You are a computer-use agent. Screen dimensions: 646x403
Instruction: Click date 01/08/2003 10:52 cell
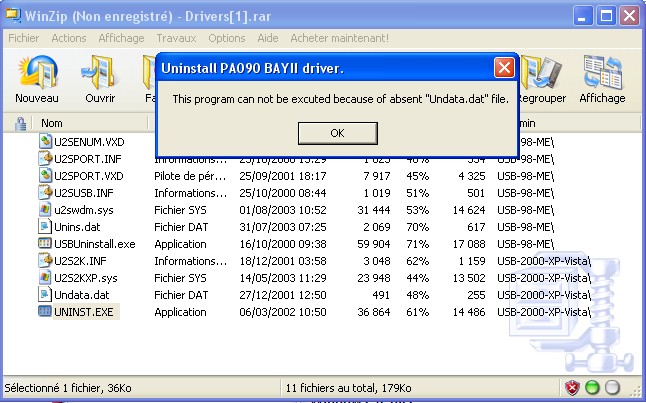pos(283,210)
